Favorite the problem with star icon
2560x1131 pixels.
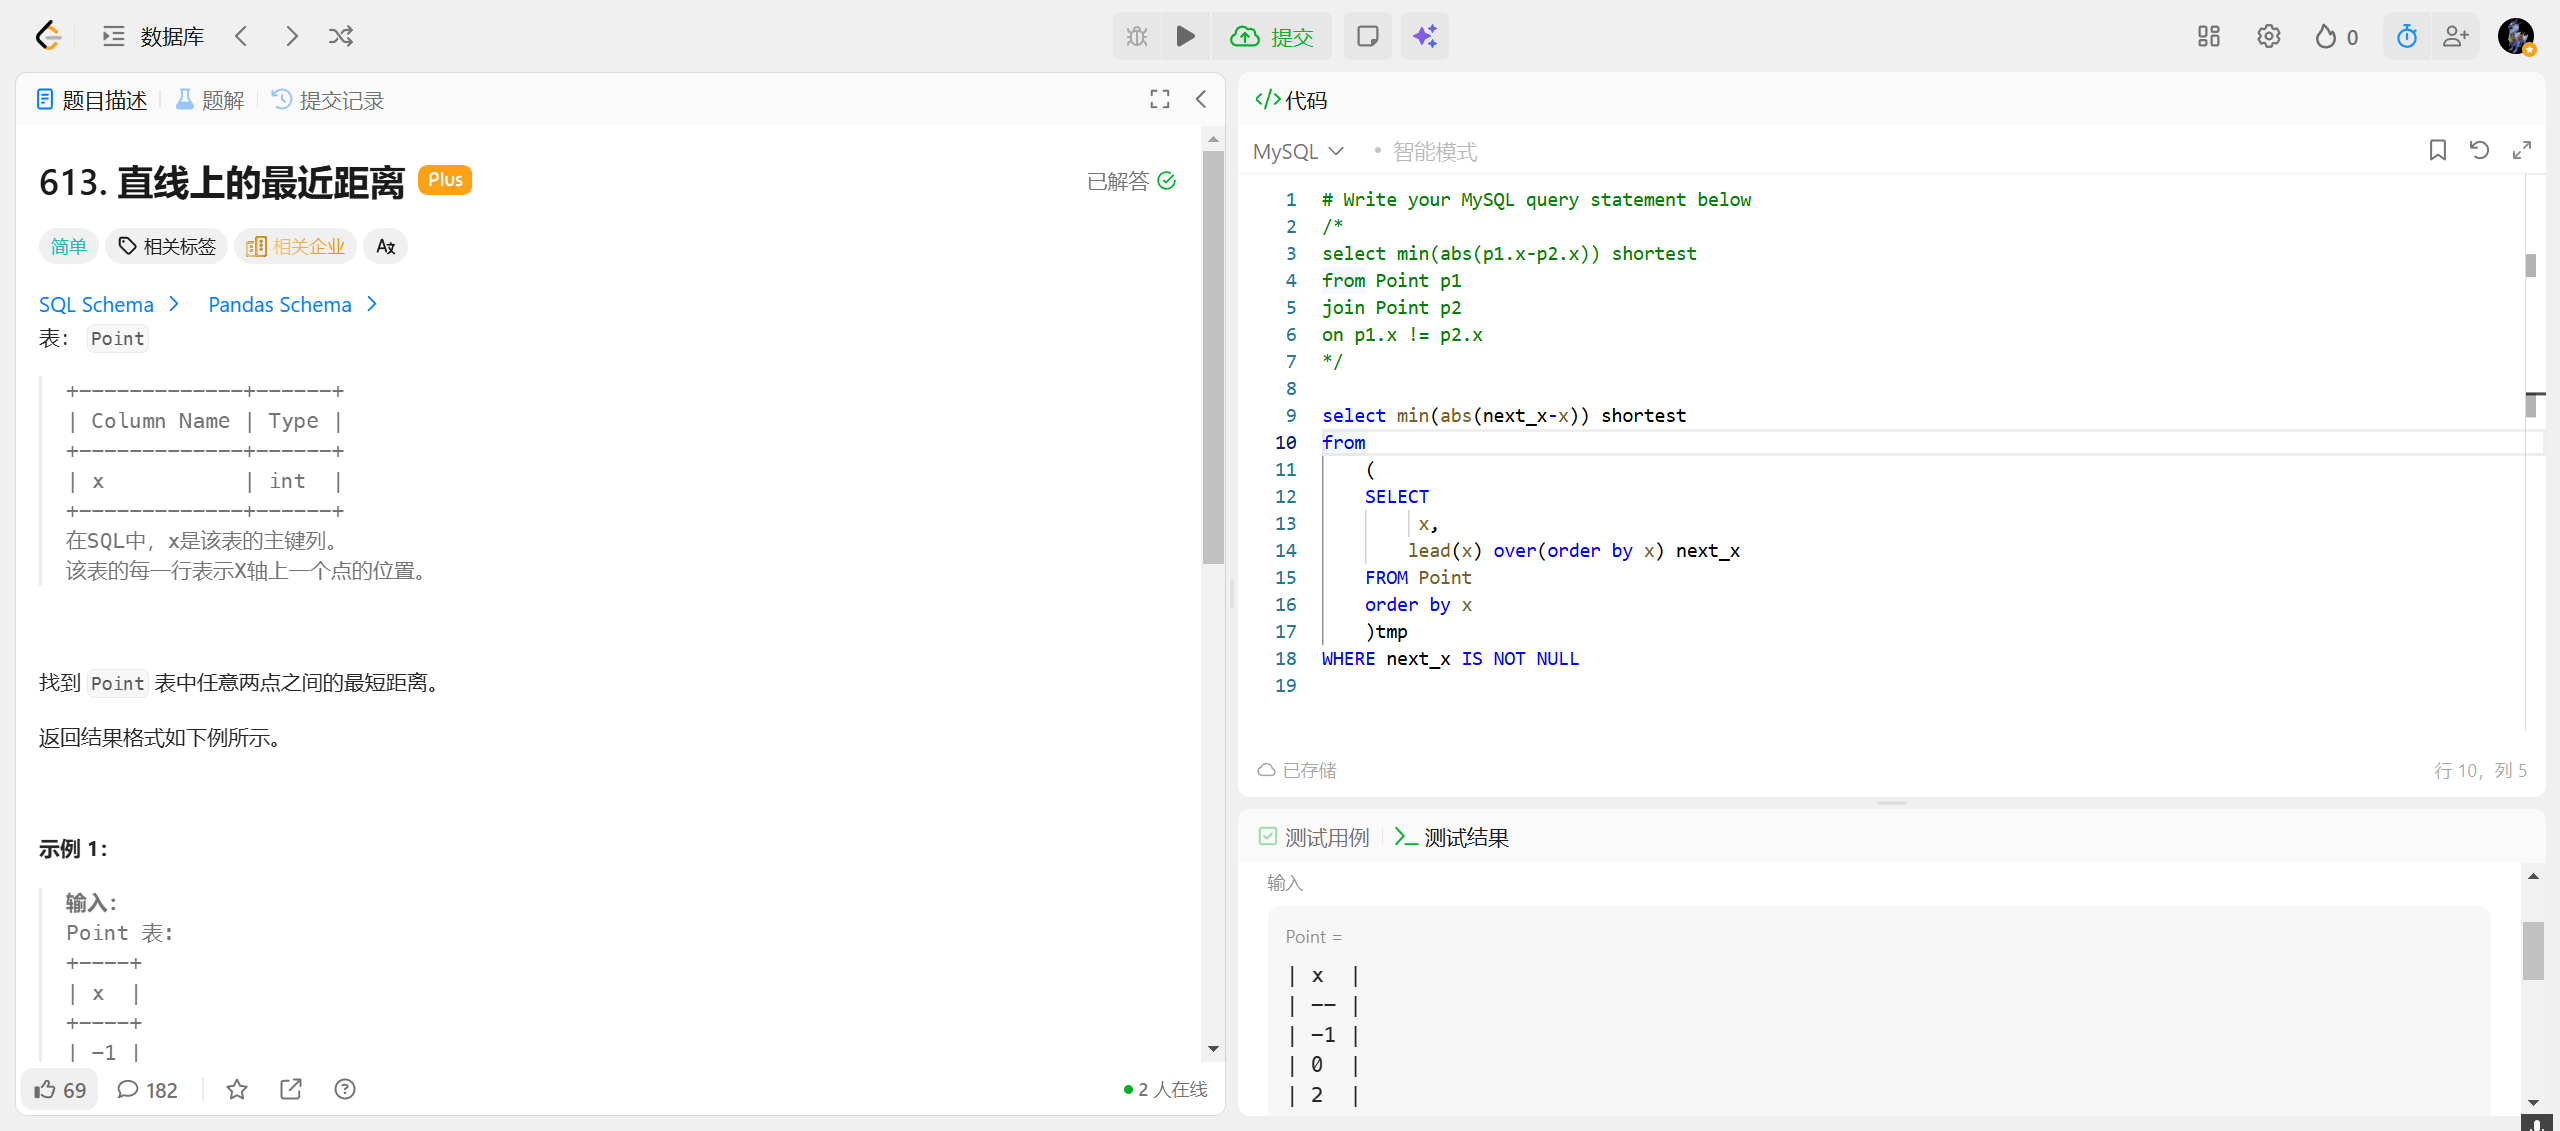(237, 1089)
